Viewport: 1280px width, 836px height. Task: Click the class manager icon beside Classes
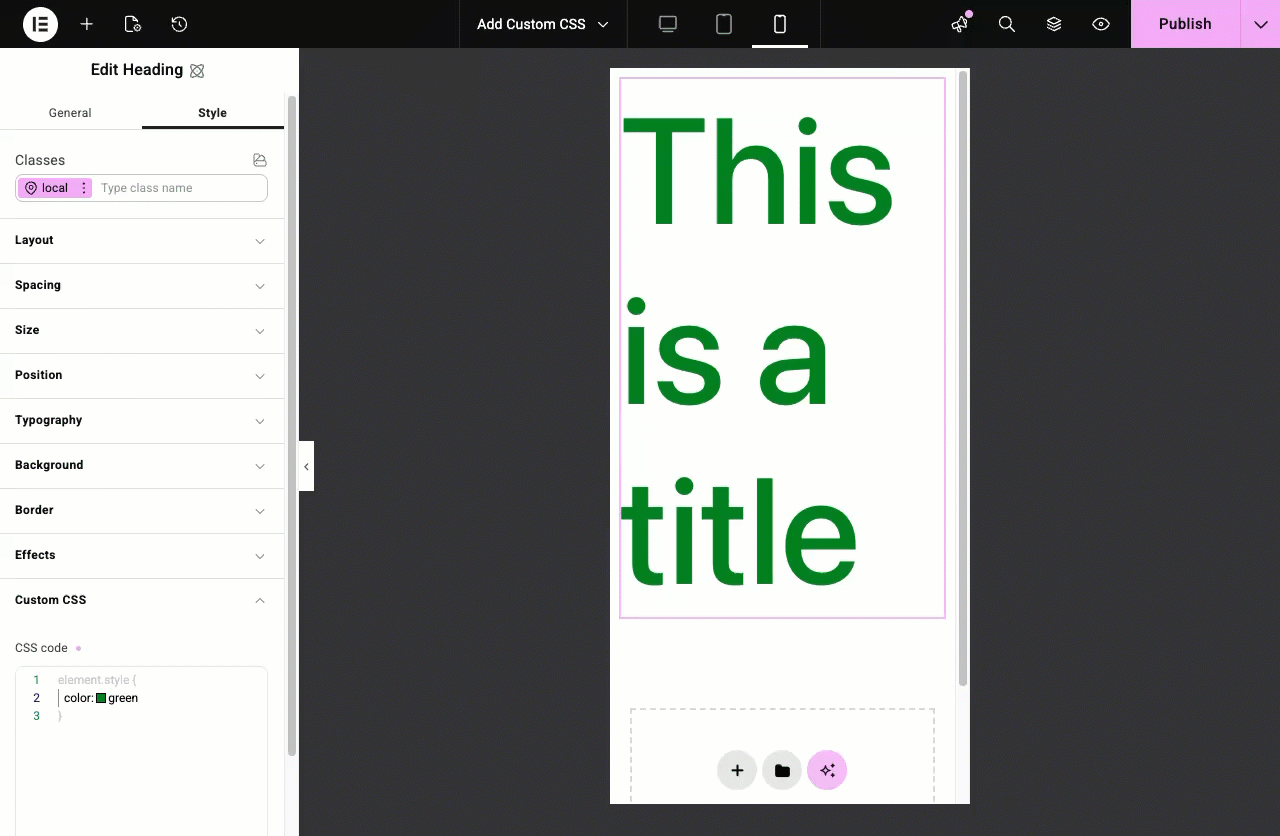click(260, 160)
